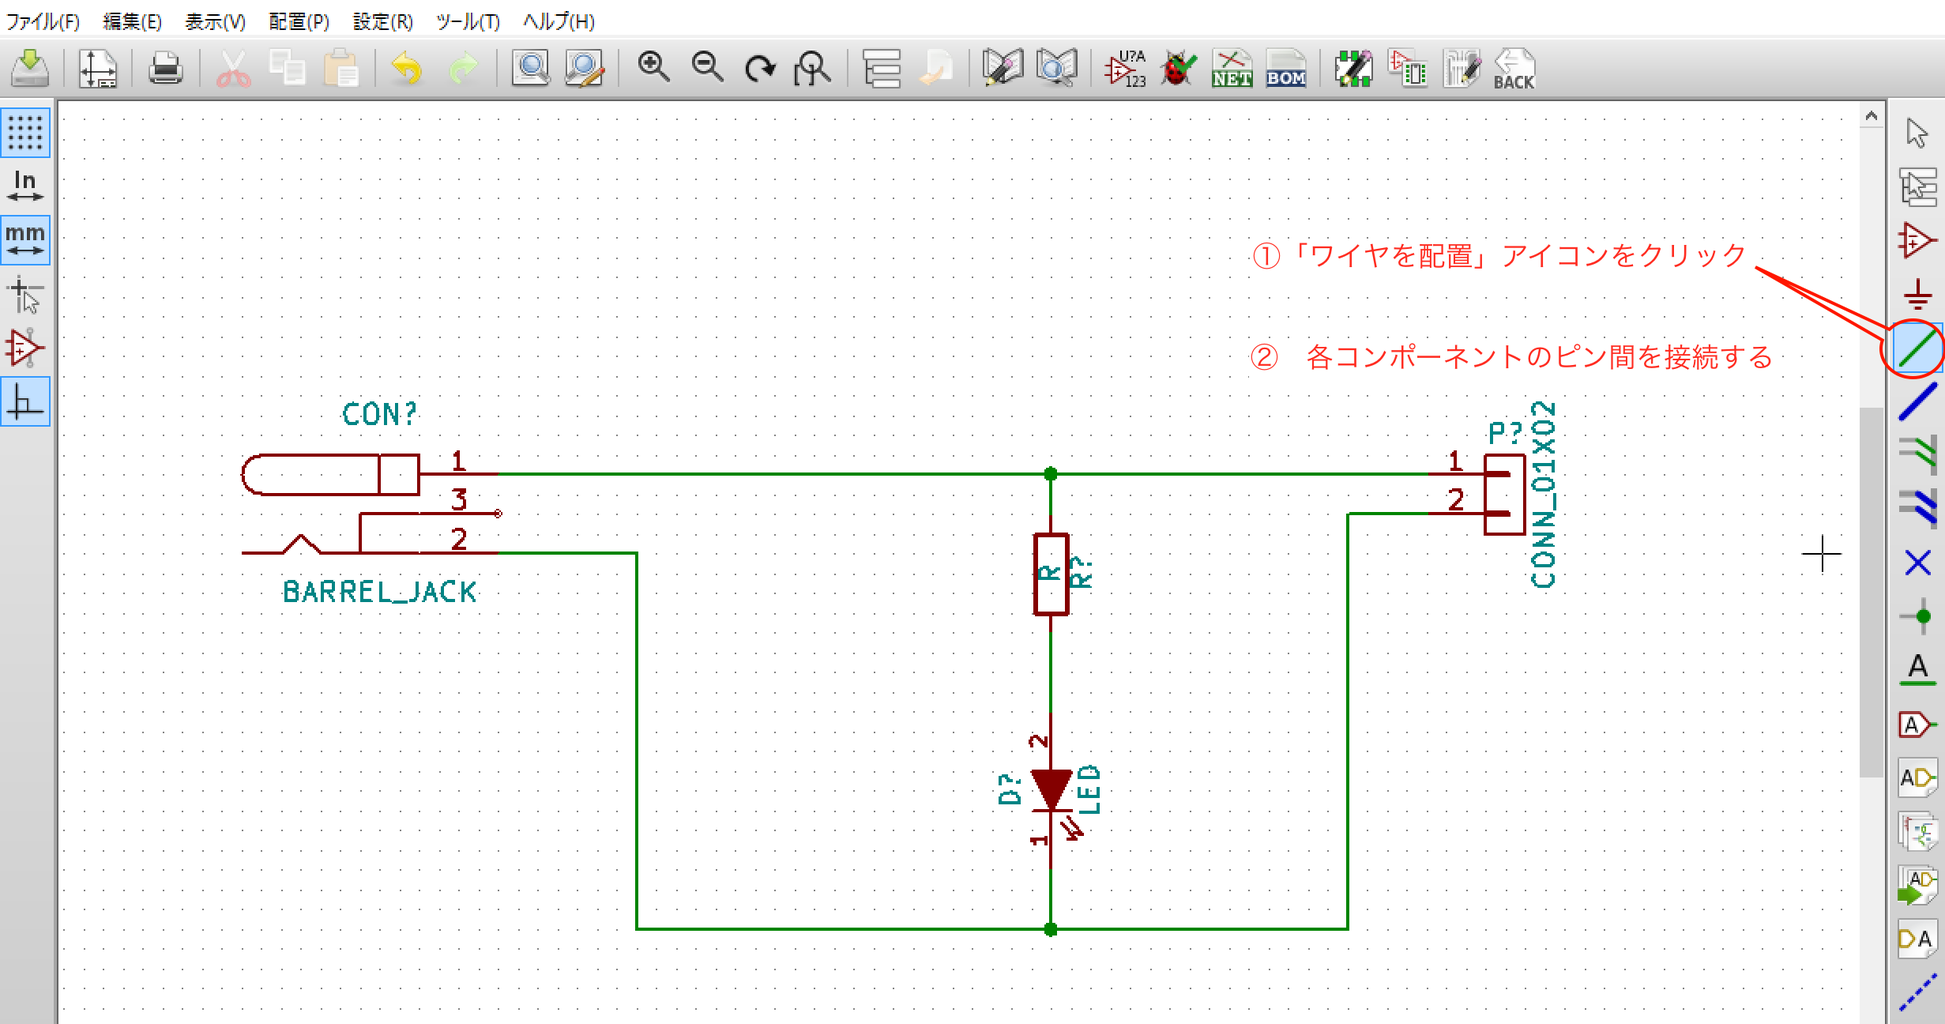Select the global label tool
Screen dimensions: 1945x1024
tap(1917, 724)
